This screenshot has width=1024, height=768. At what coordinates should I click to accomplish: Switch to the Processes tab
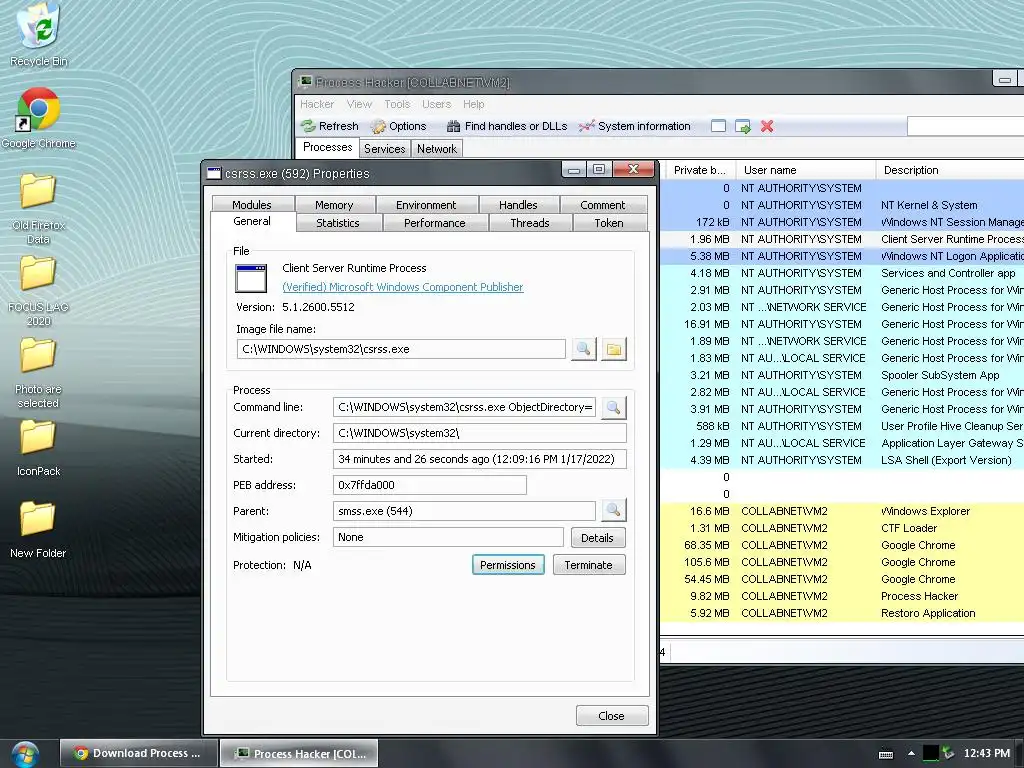(x=327, y=147)
